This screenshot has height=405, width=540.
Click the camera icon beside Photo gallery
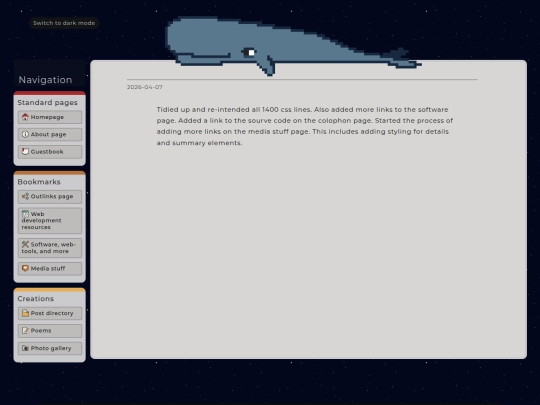(x=25, y=348)
